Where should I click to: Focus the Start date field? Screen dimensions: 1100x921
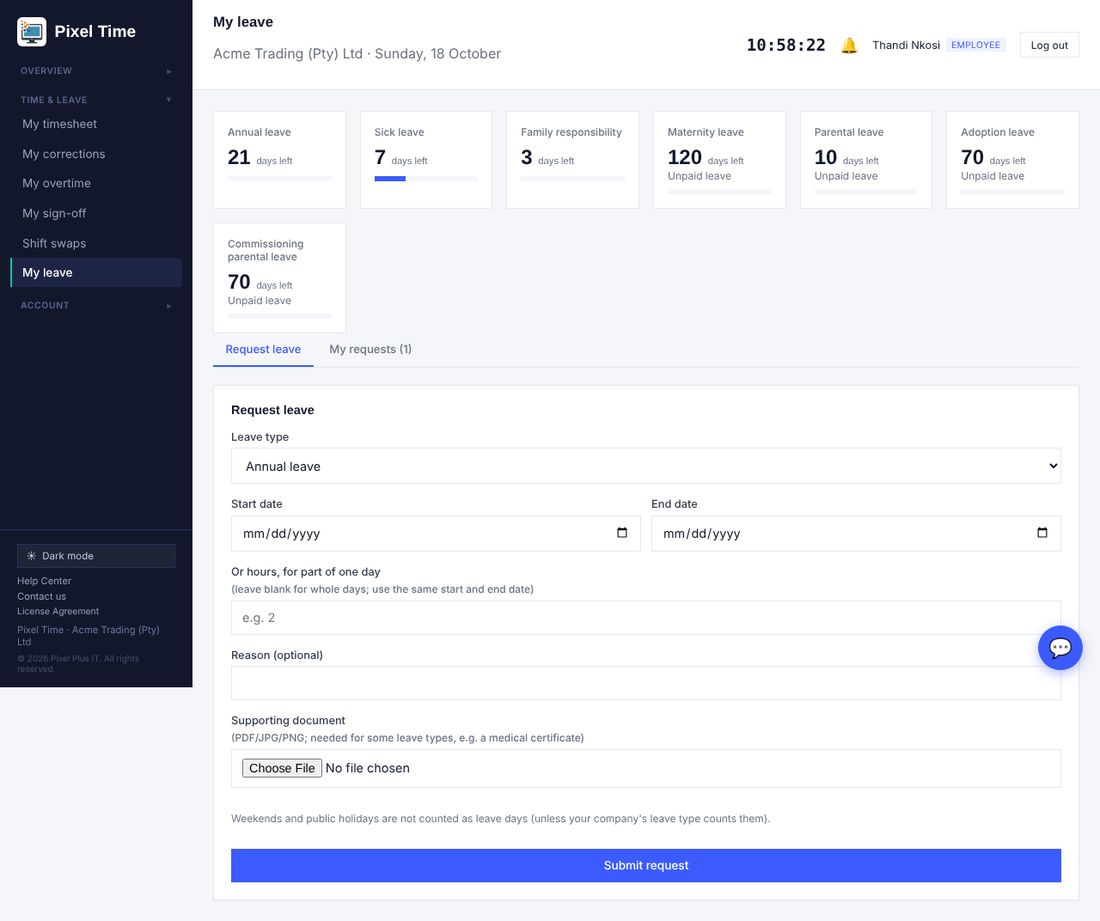tap(436, 533)
